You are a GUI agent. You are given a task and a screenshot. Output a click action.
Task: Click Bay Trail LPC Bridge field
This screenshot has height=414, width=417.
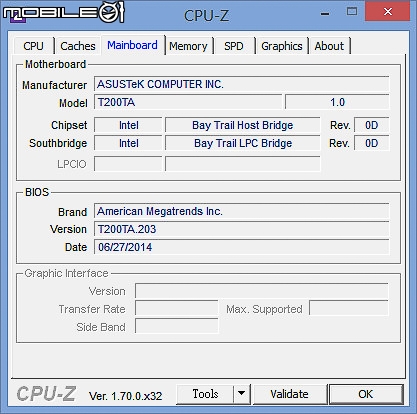click(243, 143)
